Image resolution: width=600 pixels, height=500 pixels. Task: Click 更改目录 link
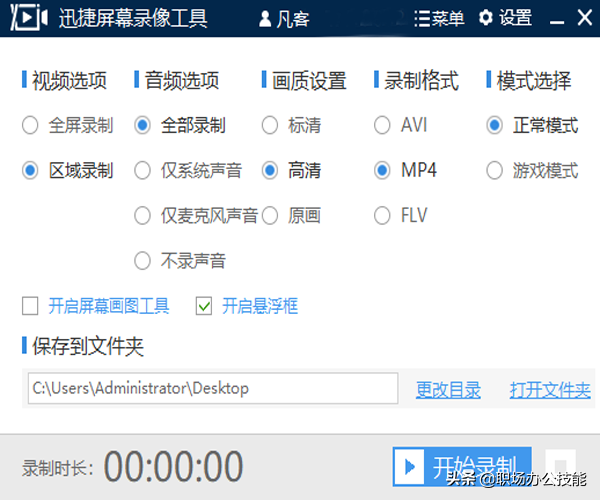448,390
